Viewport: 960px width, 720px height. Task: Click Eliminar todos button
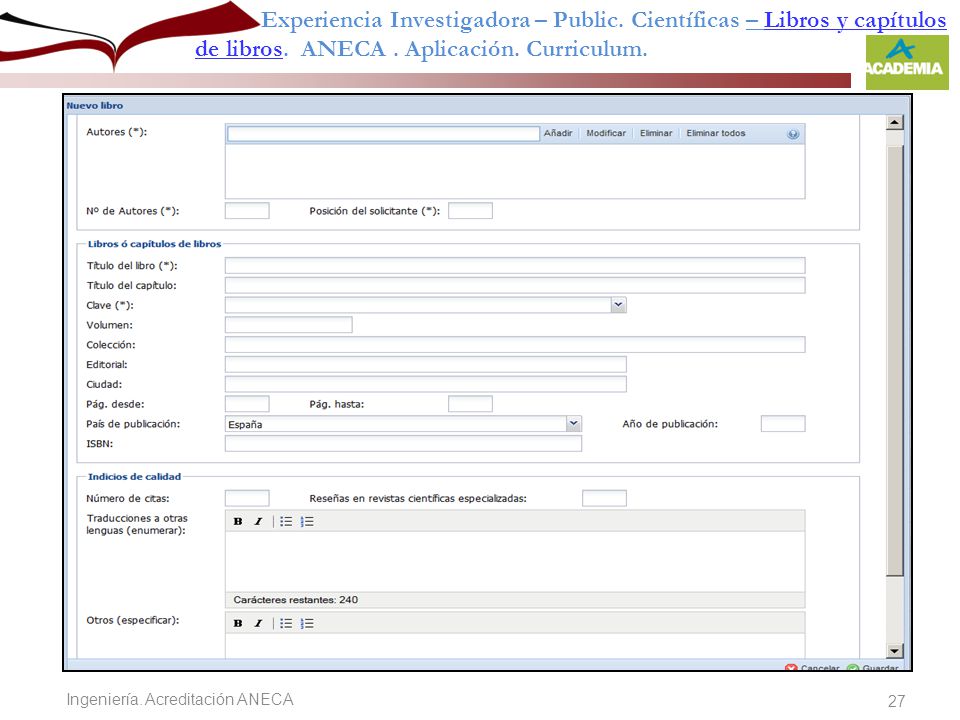point(716,133)
